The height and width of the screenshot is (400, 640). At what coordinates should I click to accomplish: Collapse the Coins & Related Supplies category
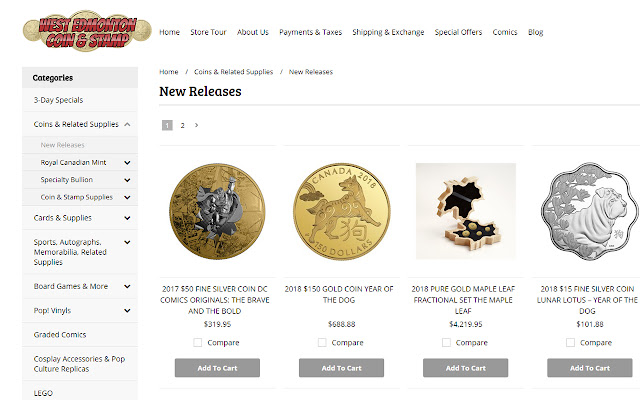(x=128, y=125)
